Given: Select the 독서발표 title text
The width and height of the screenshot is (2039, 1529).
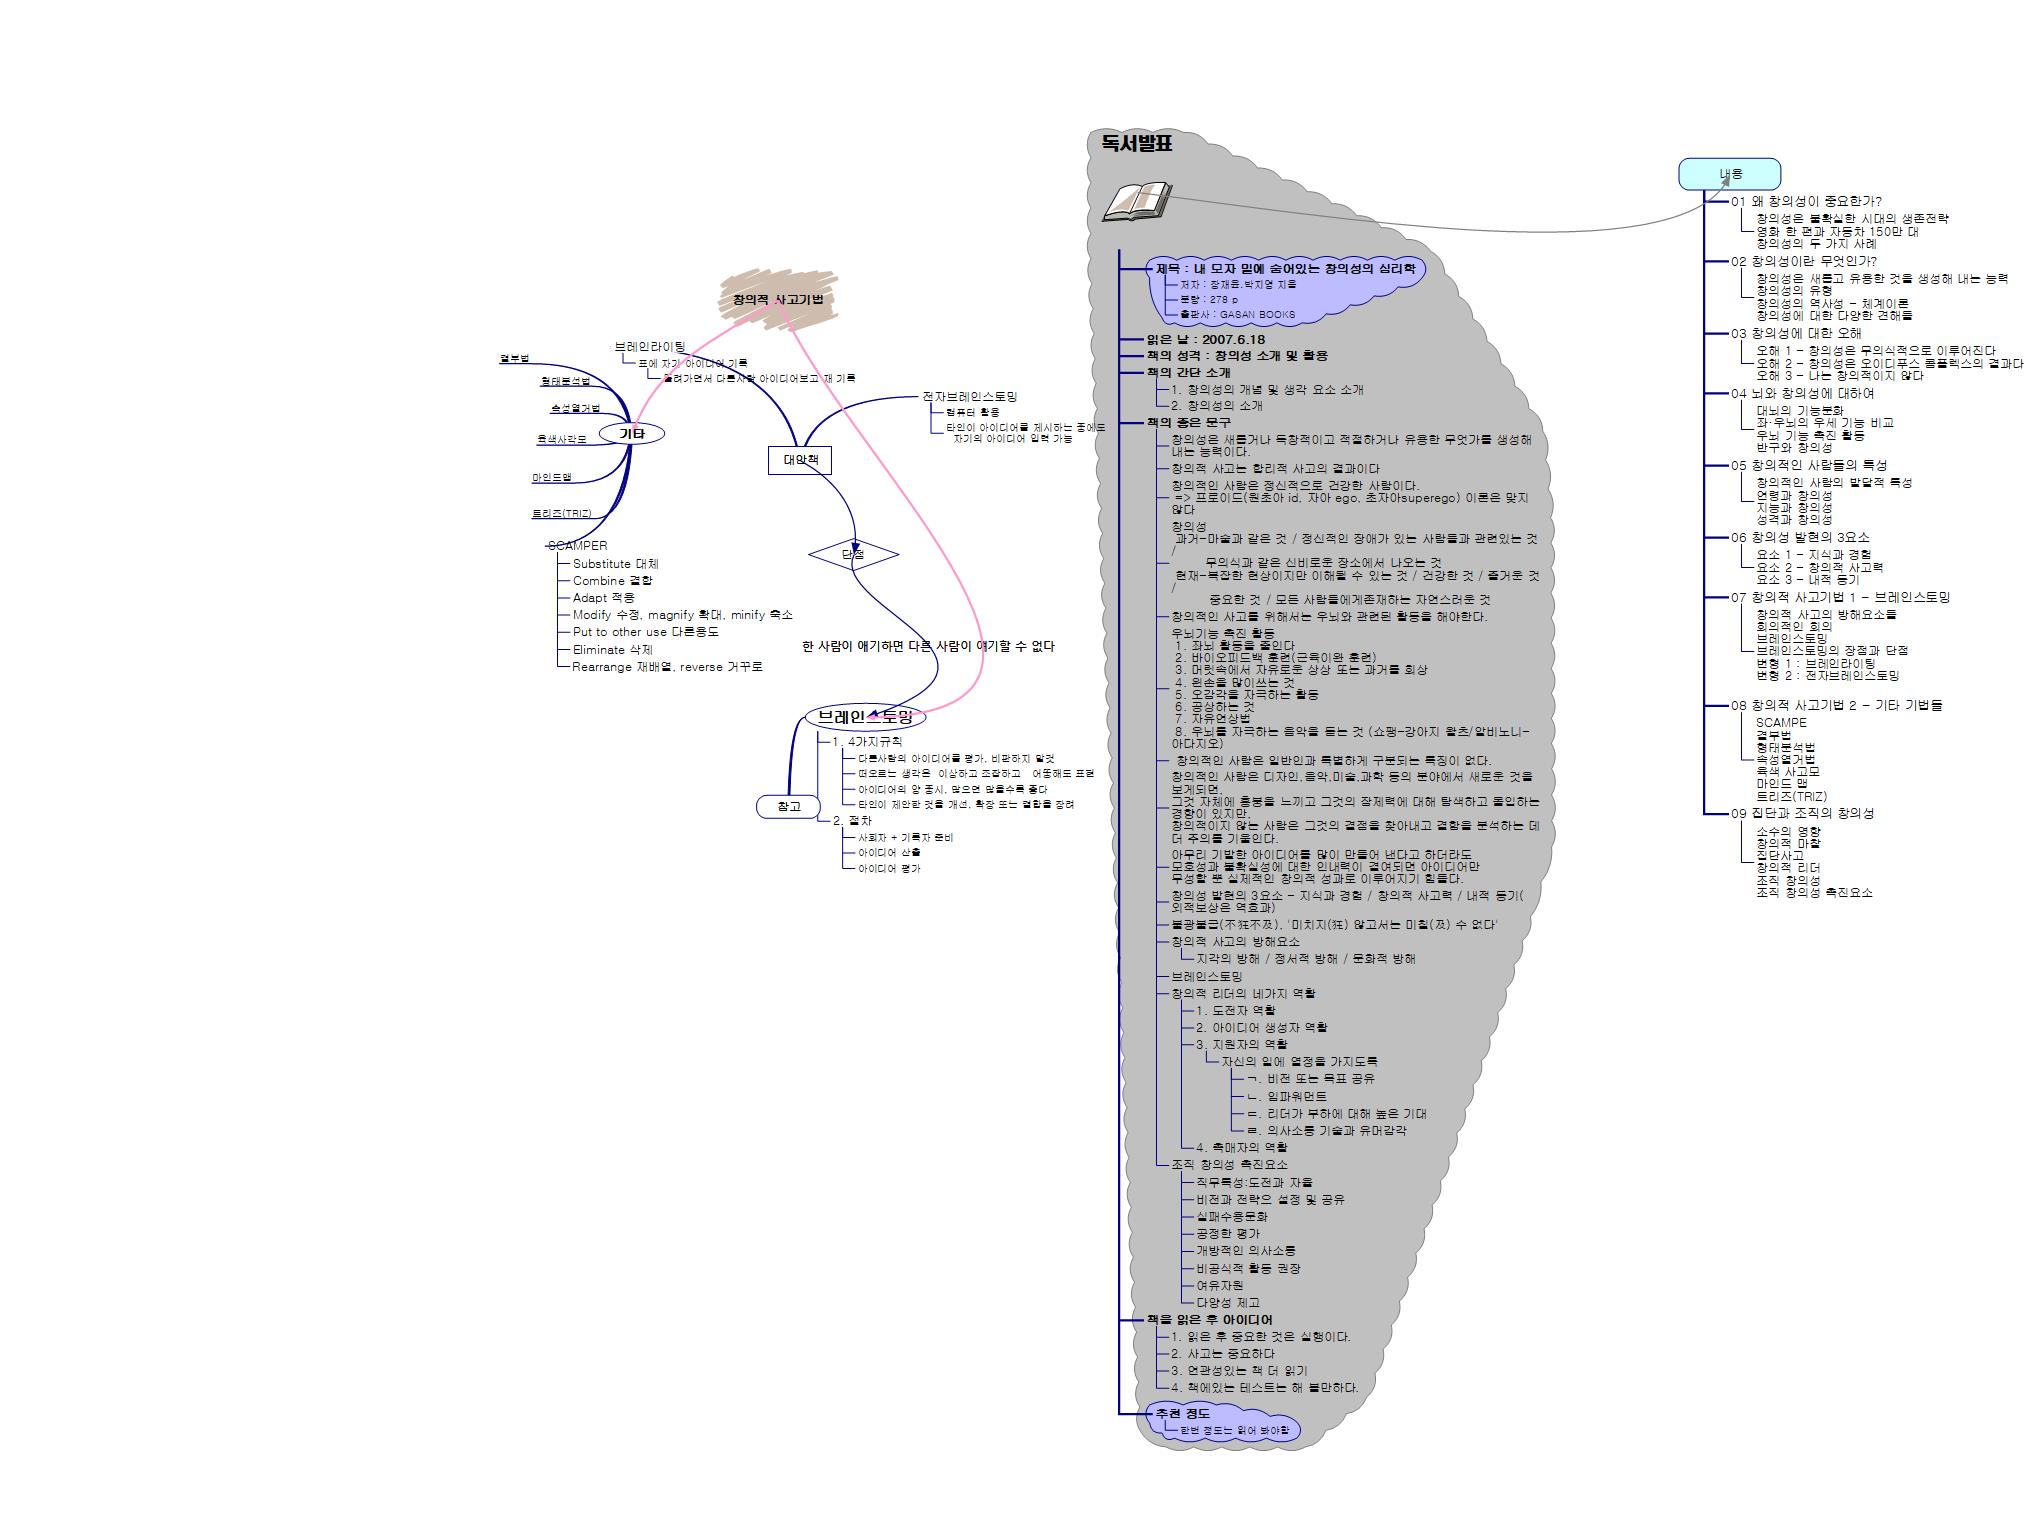Looking at the screenshot, I should 1136,143.
